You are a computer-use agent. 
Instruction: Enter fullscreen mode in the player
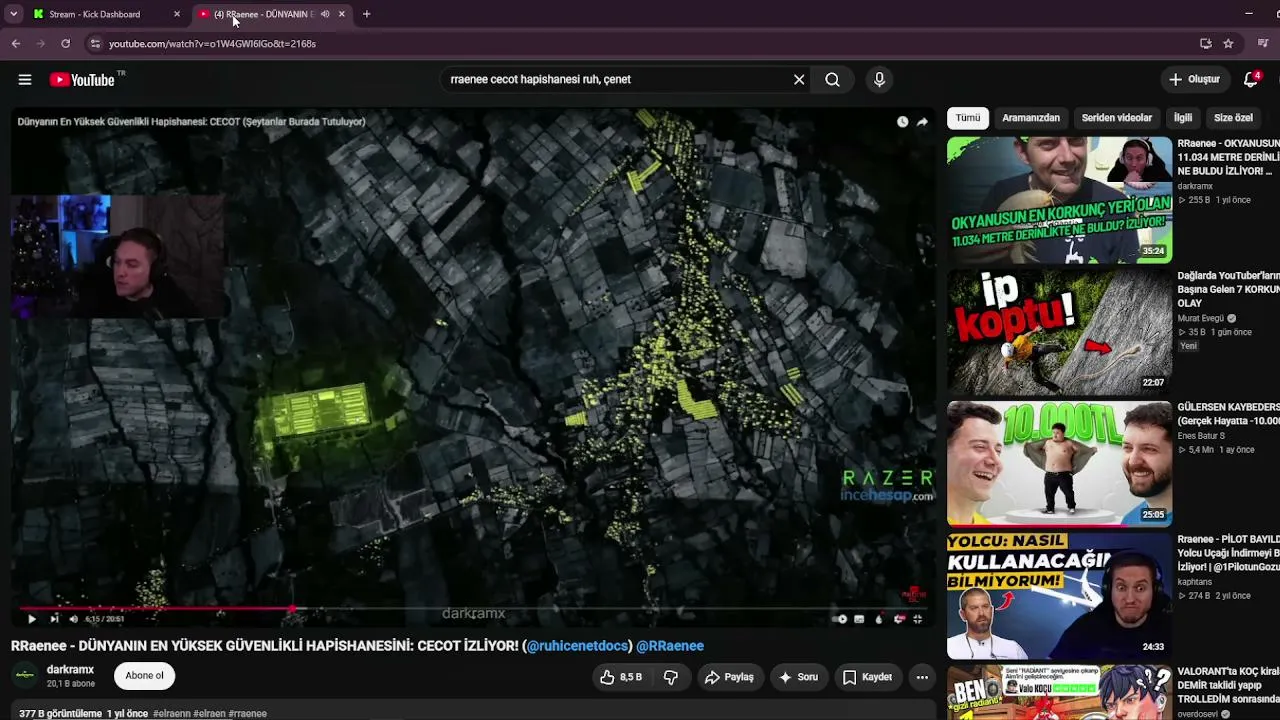(917, 619)
